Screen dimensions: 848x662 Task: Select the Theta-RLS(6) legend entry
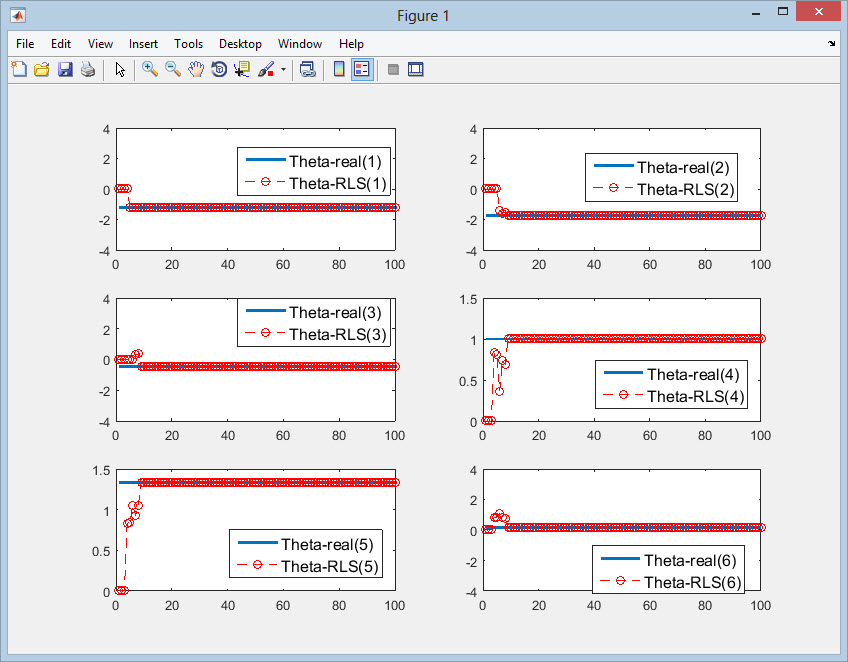671,582
